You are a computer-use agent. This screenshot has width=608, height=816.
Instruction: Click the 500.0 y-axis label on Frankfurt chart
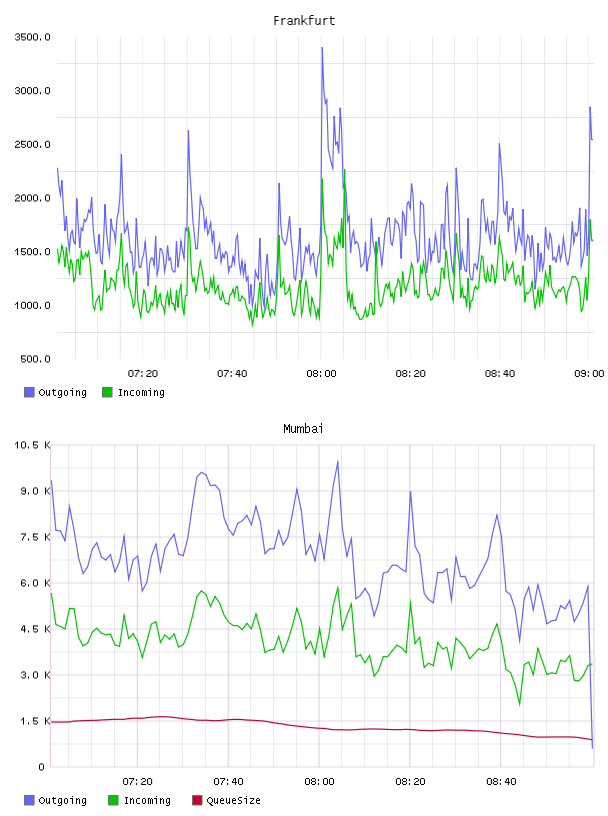pyautogui.click(x=35, y=359)
